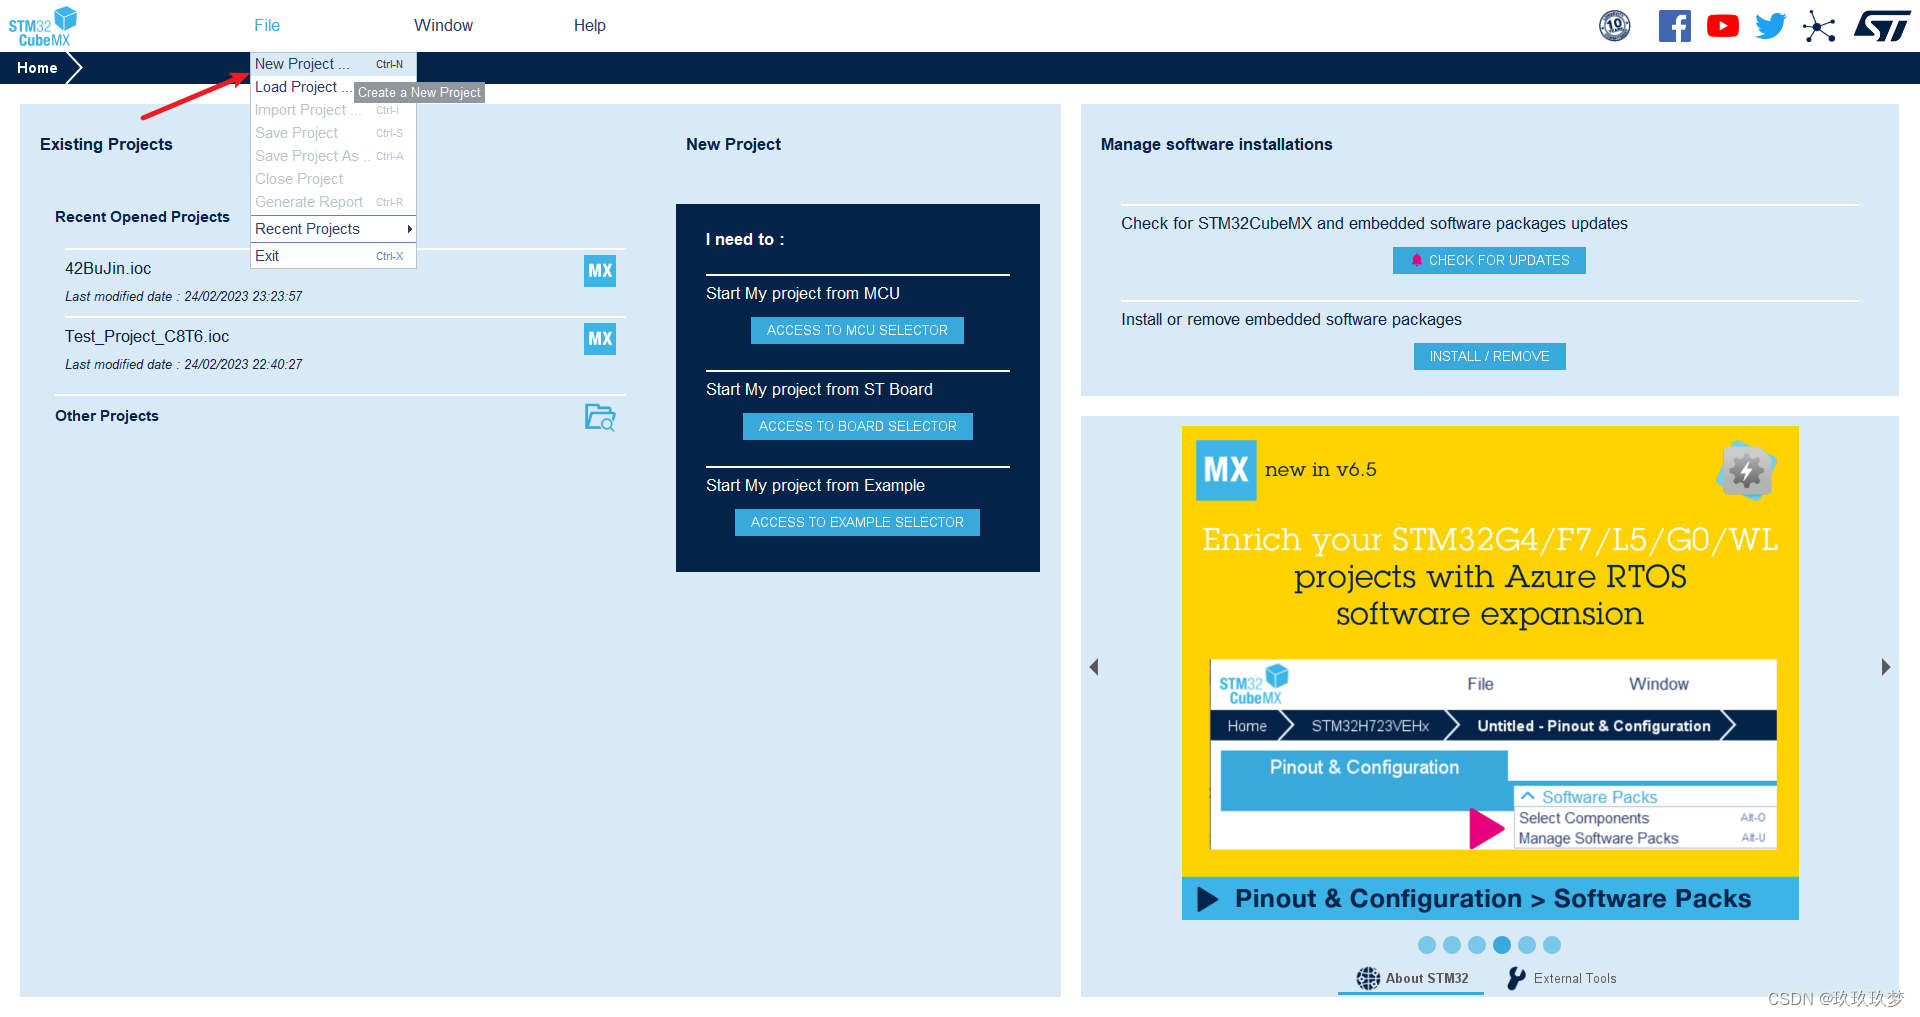Click the STM32CubeMX logo icon

(x=43, y=26)
